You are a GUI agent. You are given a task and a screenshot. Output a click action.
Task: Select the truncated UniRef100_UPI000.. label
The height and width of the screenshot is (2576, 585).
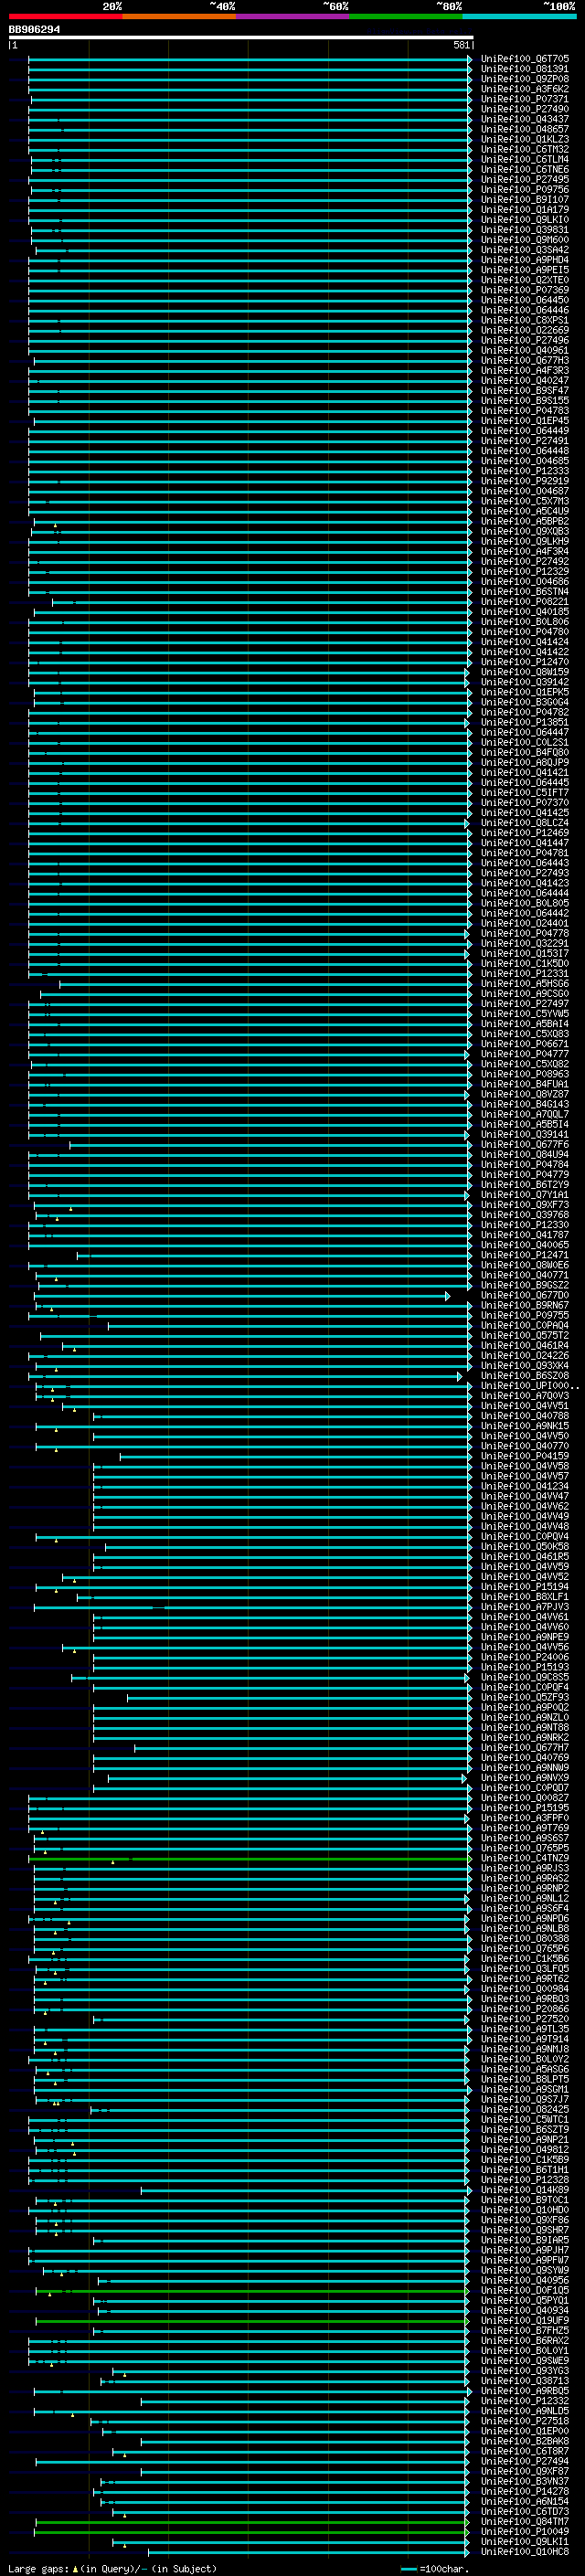[x=529, y=1386]
